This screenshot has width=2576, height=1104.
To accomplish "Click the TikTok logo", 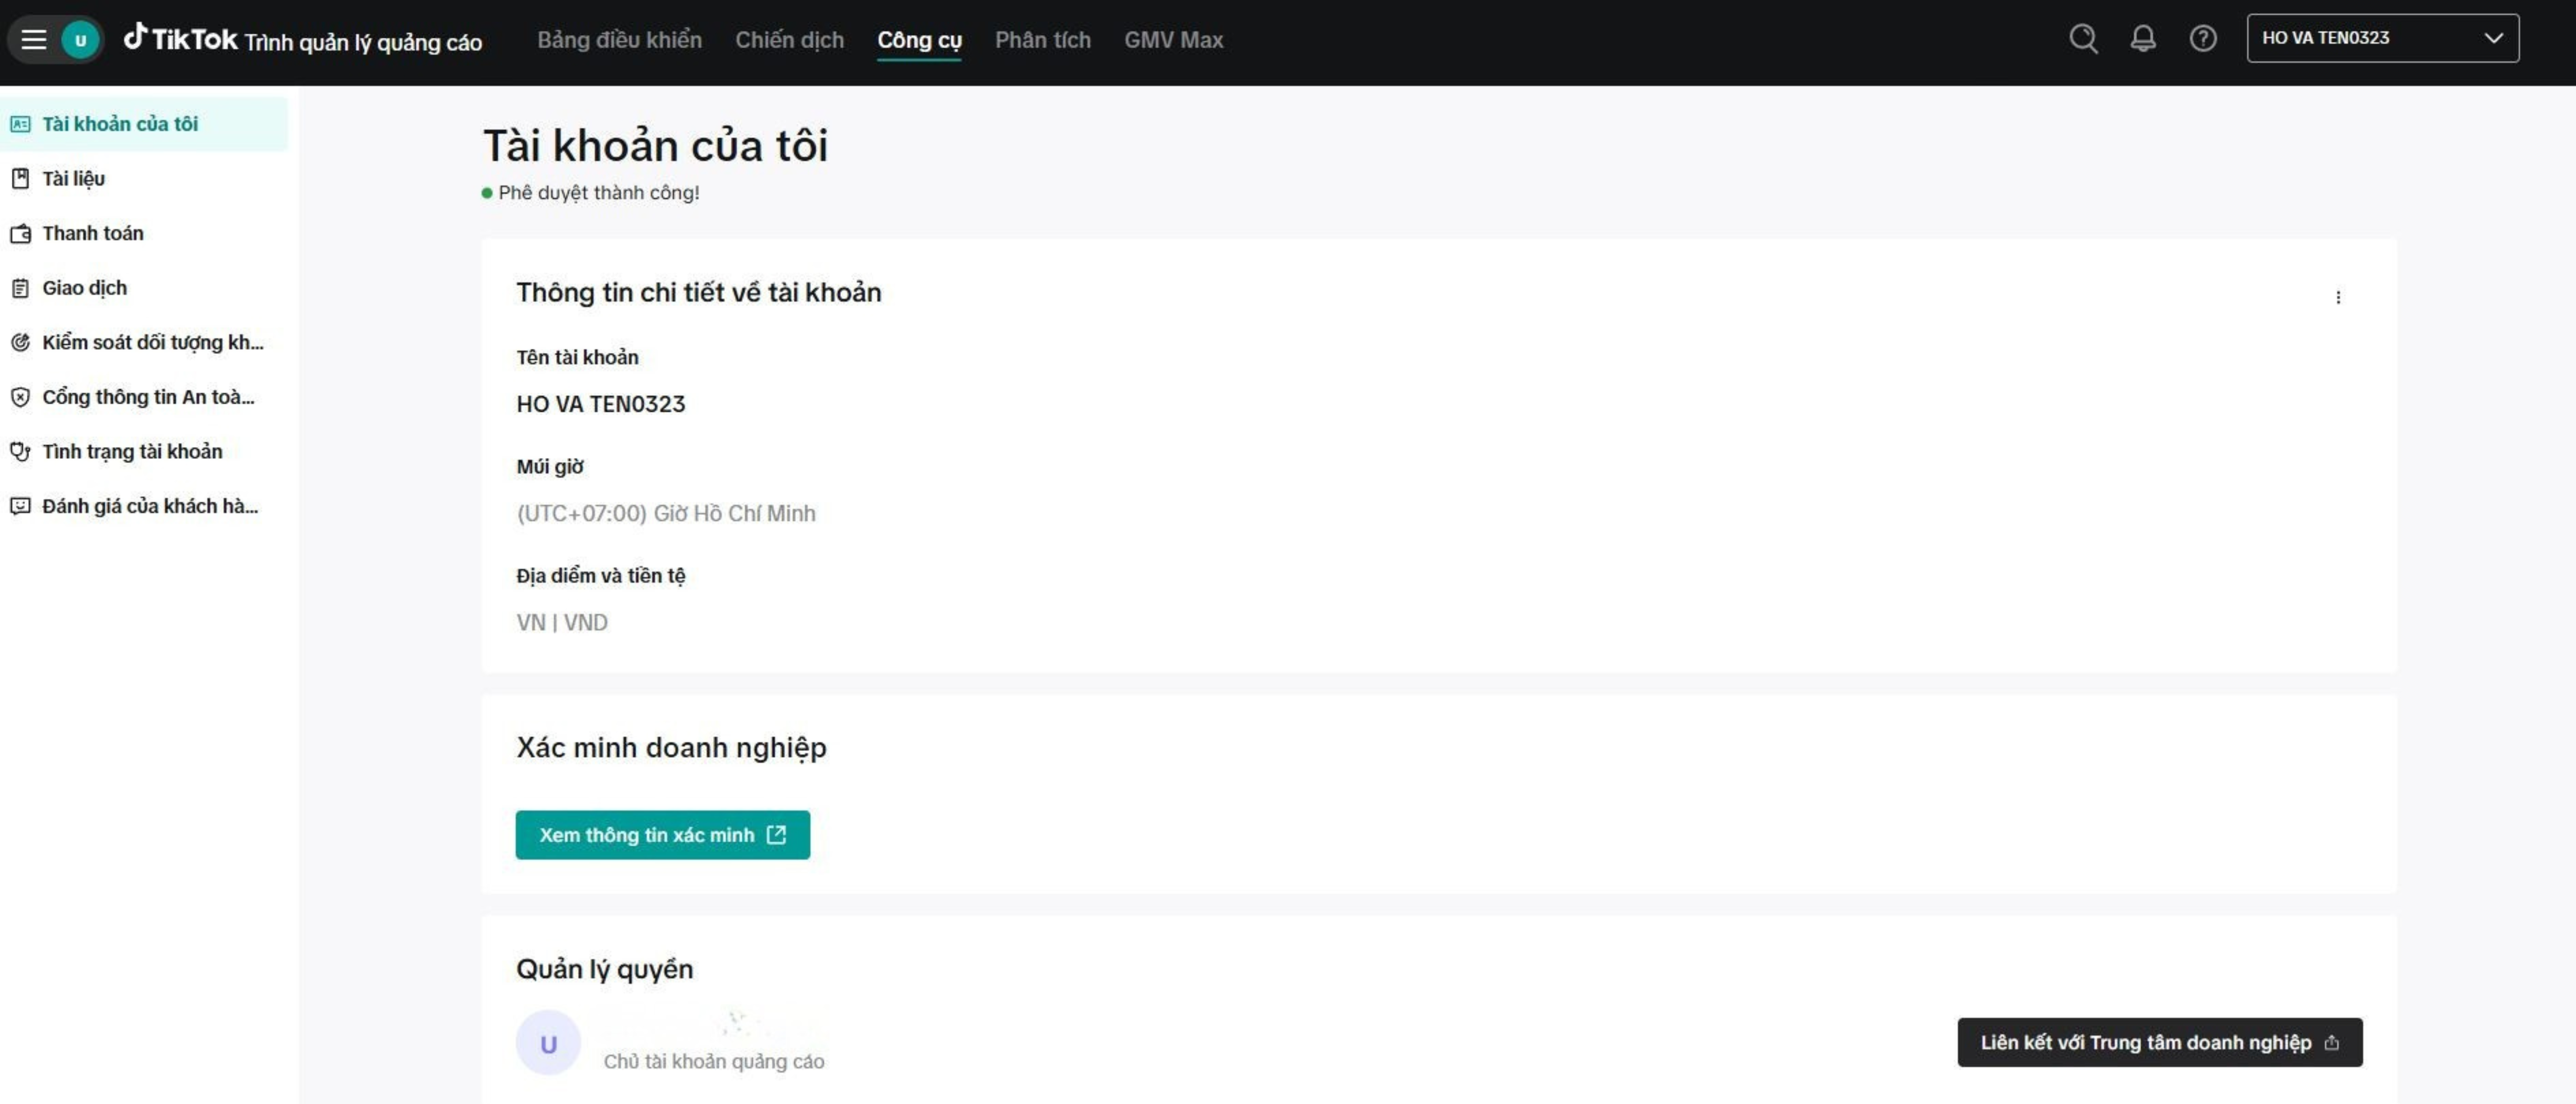I will pyautogui.click(x=181, y=39).
